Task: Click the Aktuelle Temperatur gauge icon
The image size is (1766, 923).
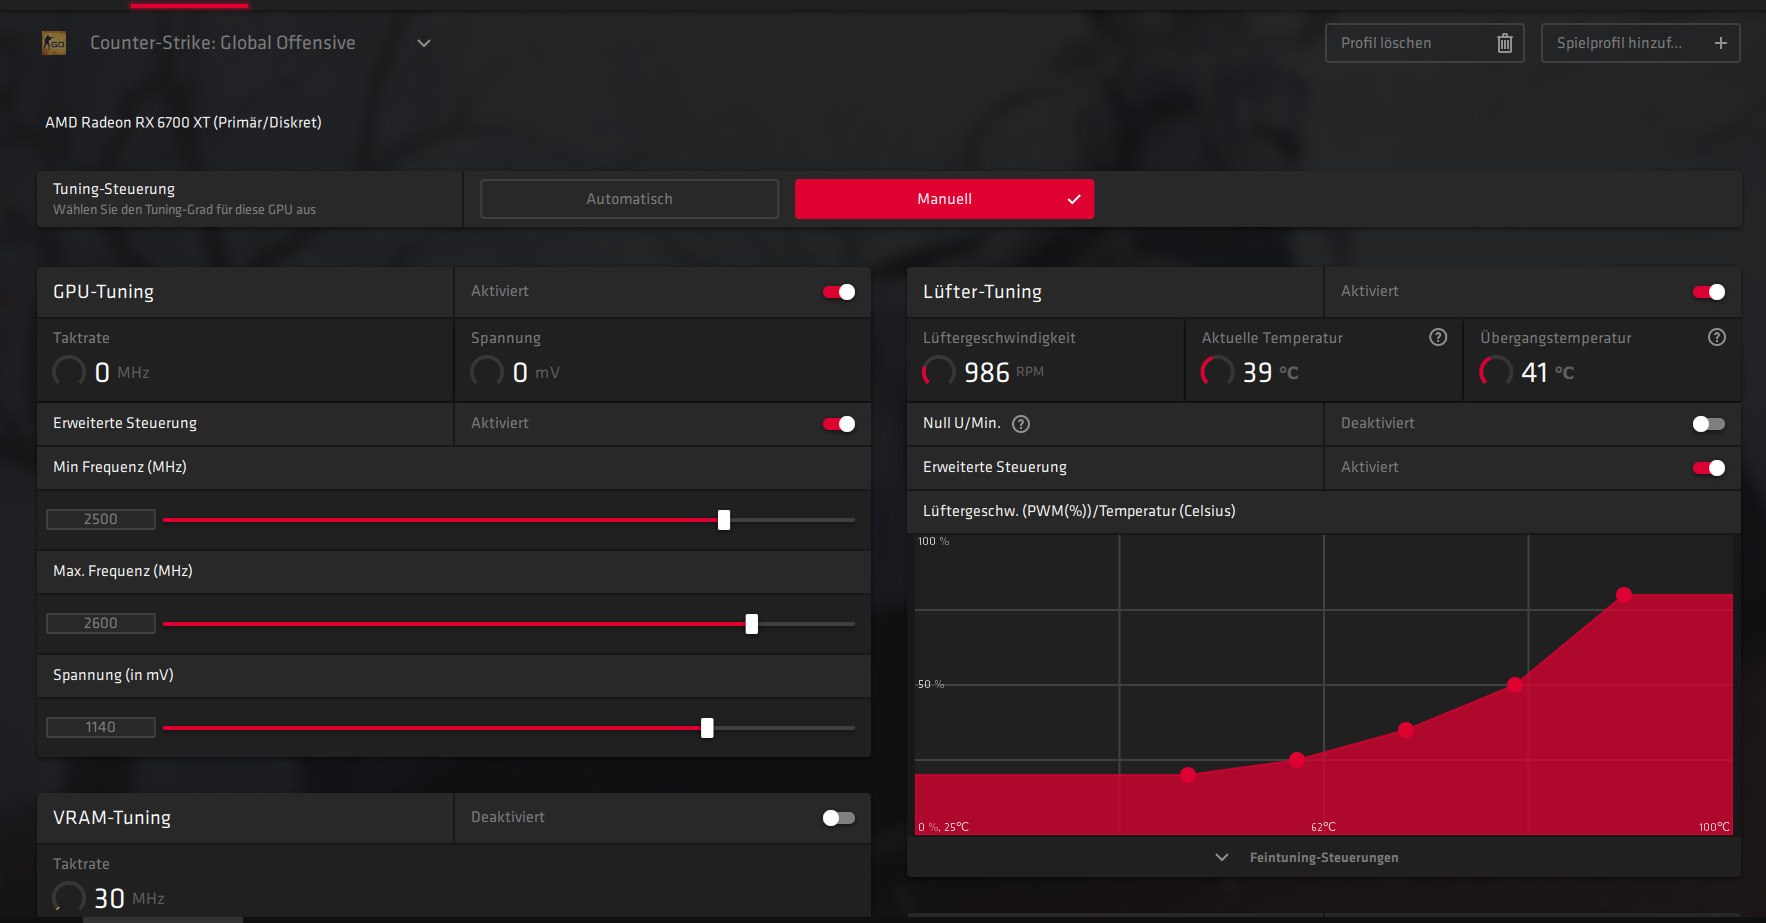Action: (1217, 372)
